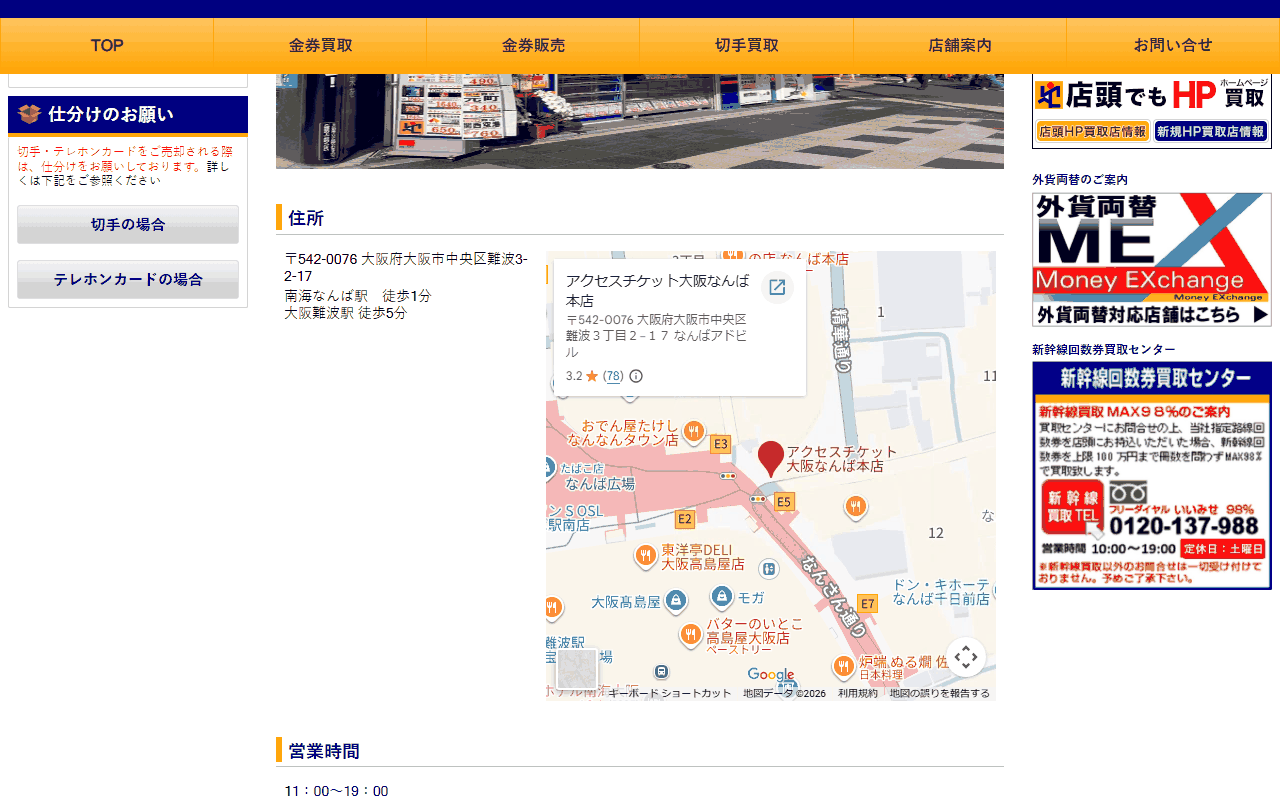
Task: Click the E3 subway exit marker
Action: coord(720,444)
